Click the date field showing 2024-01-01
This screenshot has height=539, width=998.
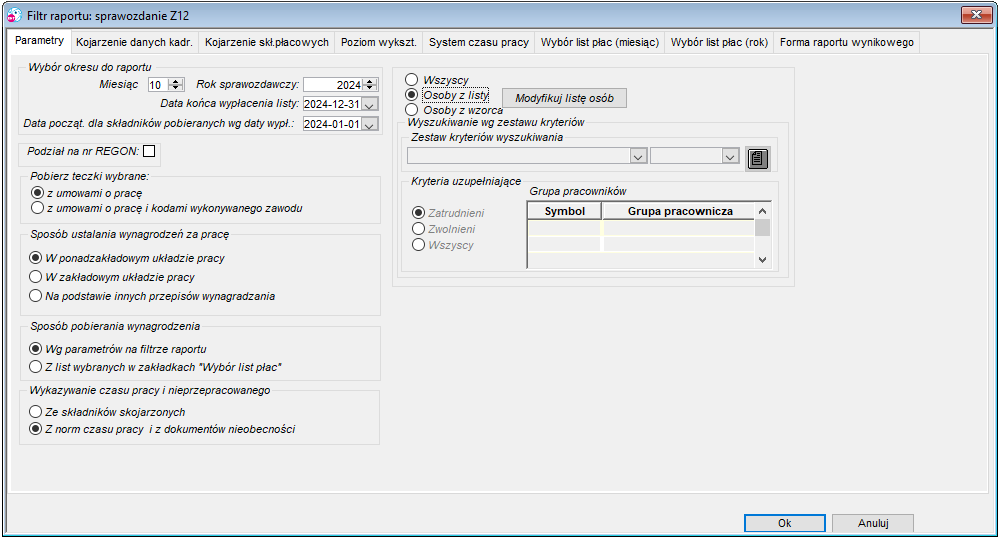point(332,125)
